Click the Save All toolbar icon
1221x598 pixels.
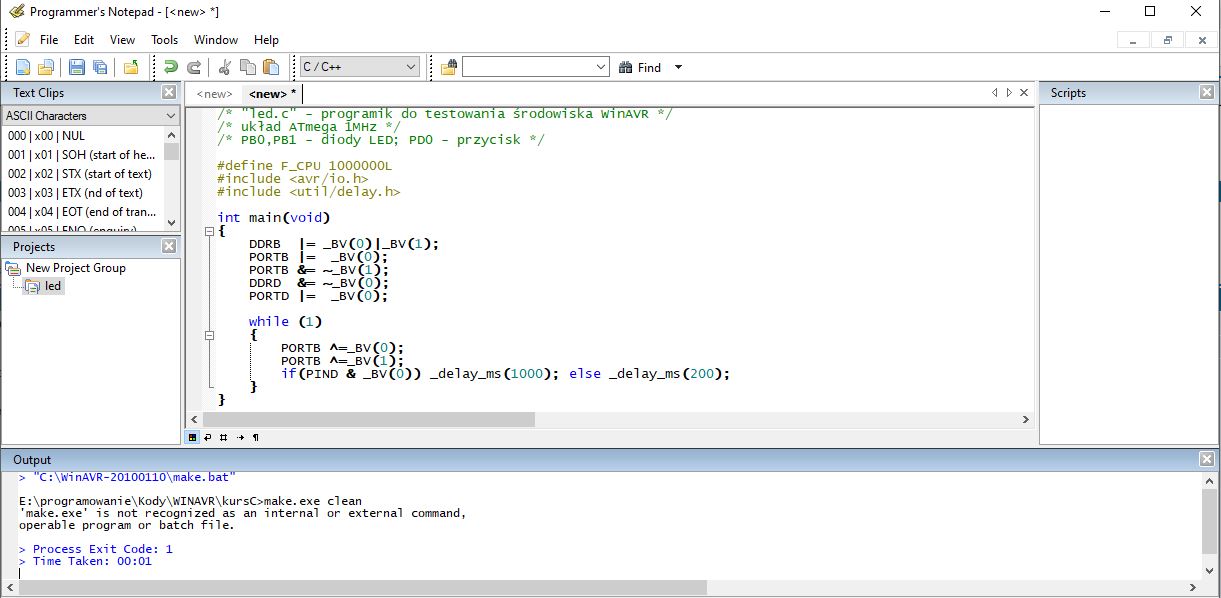(100, 67)
